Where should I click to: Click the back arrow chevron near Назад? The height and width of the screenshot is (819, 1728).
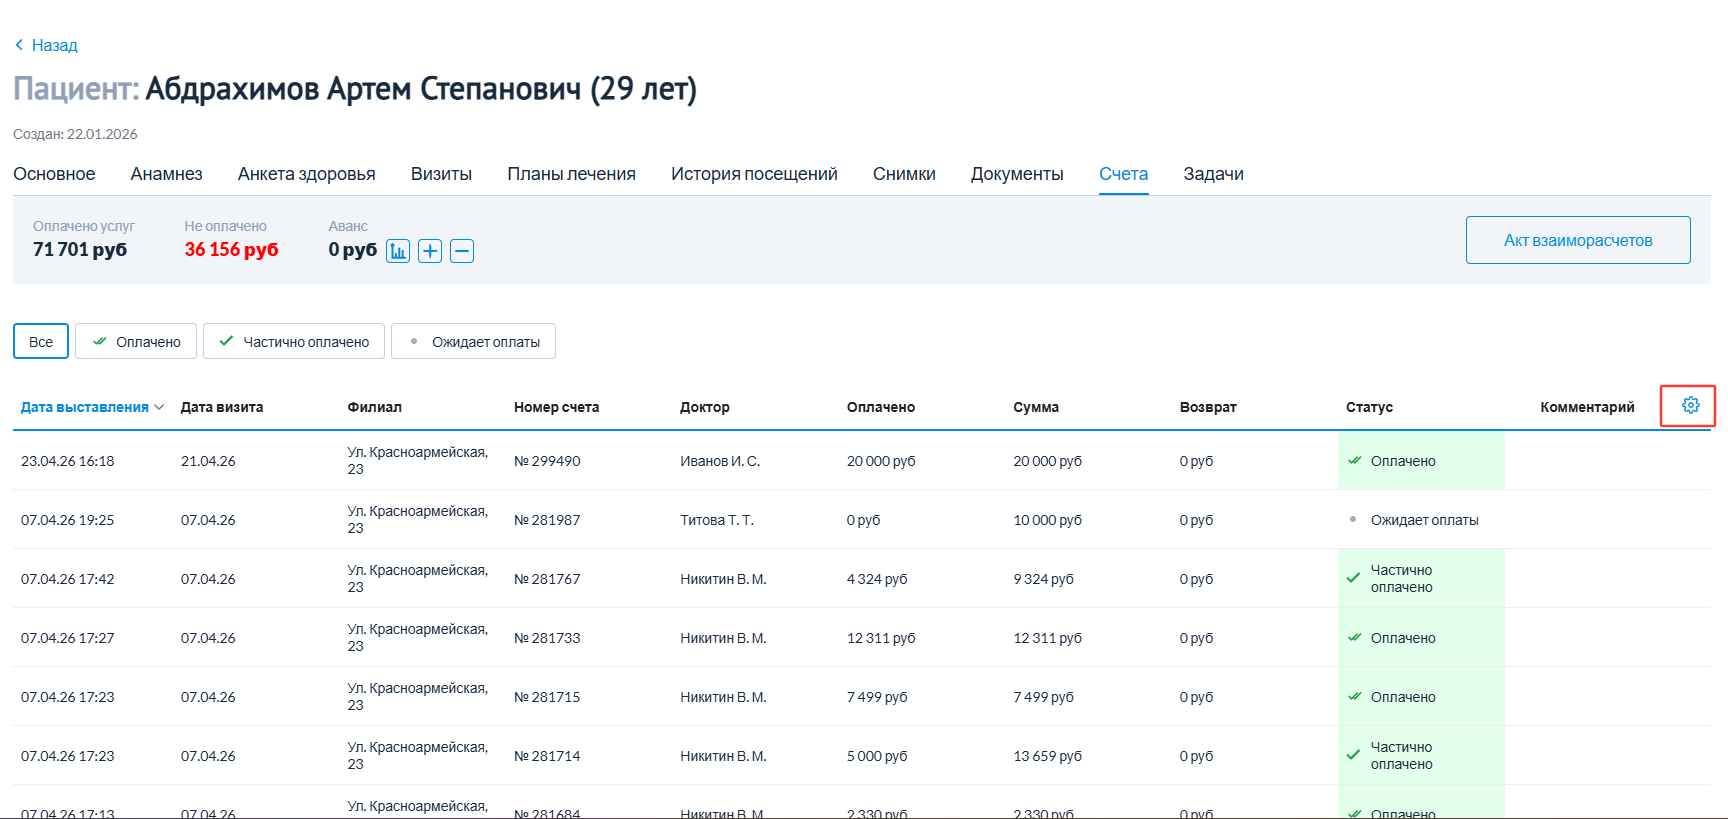[x=19, y=45]
